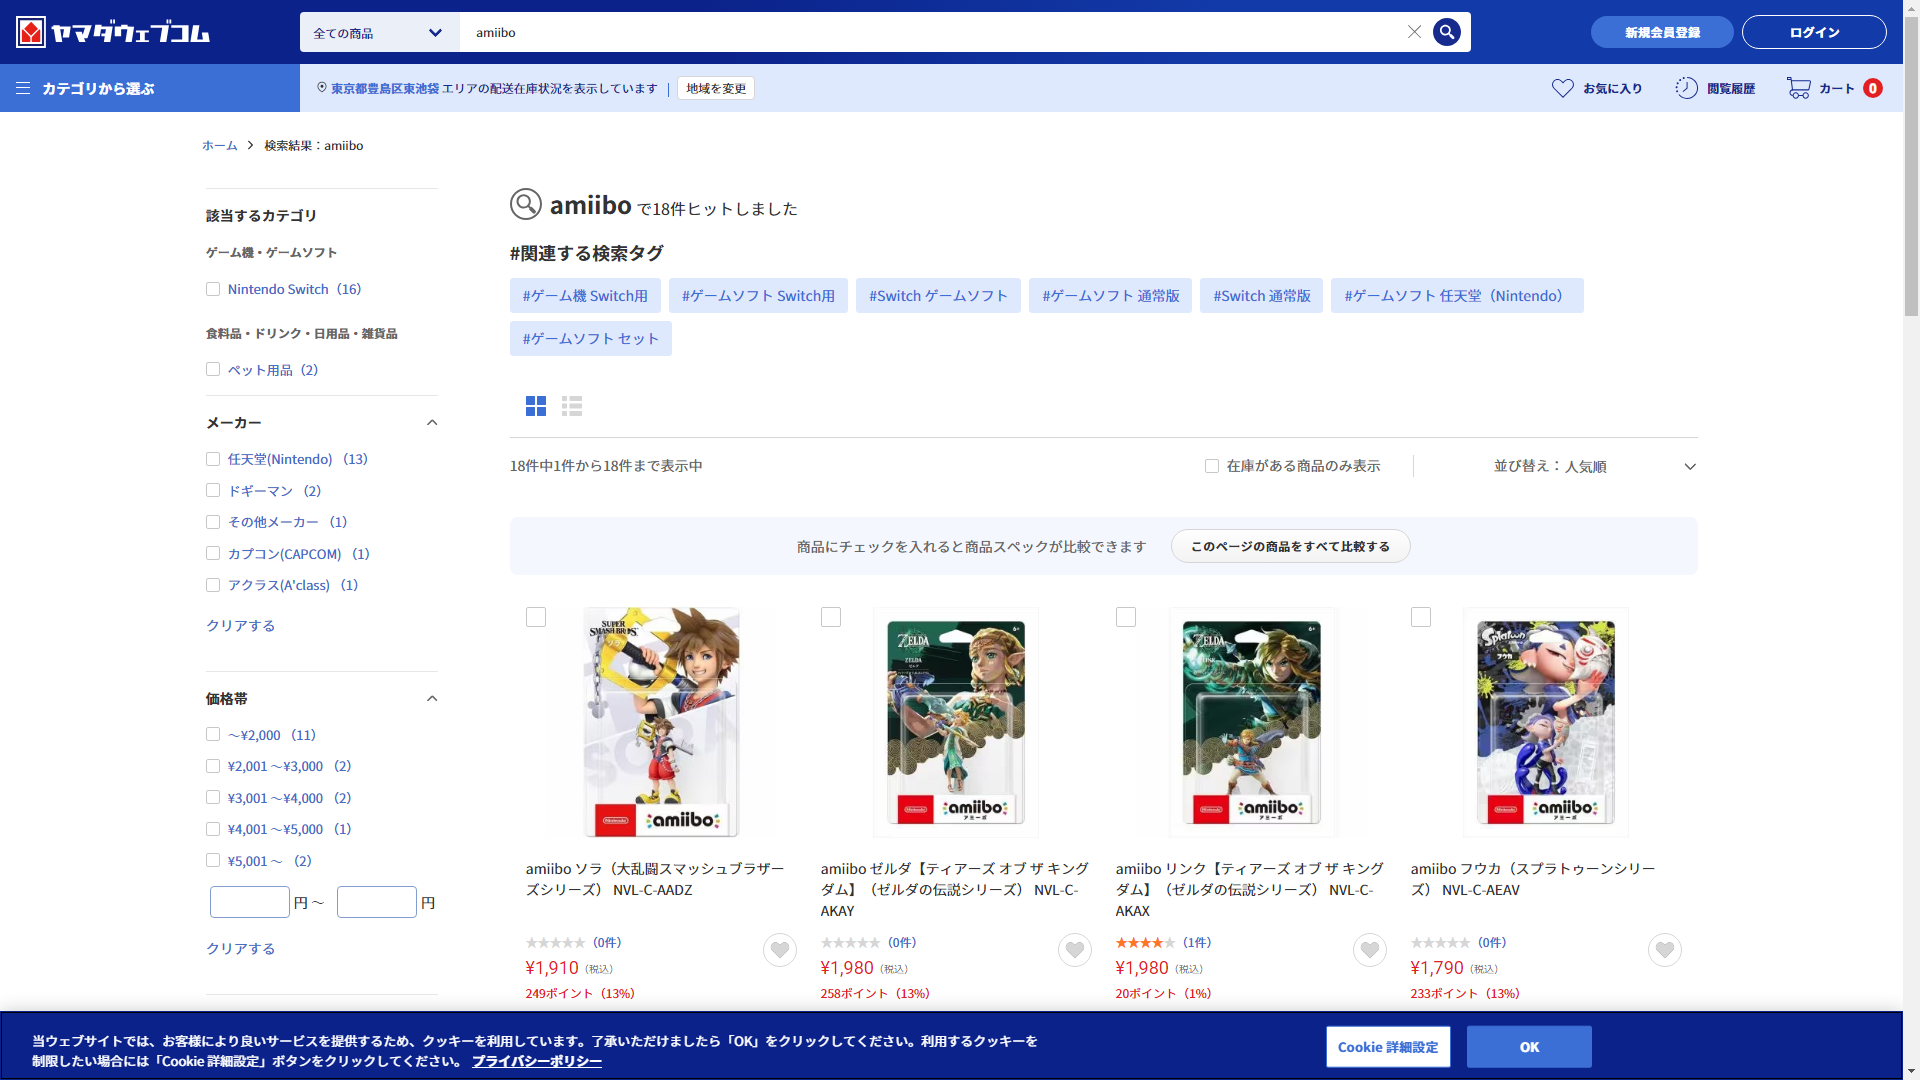Clear the search field with X icon
The width and height of the screenshot is (1920, 1080).
click(x=1414, y=32)
